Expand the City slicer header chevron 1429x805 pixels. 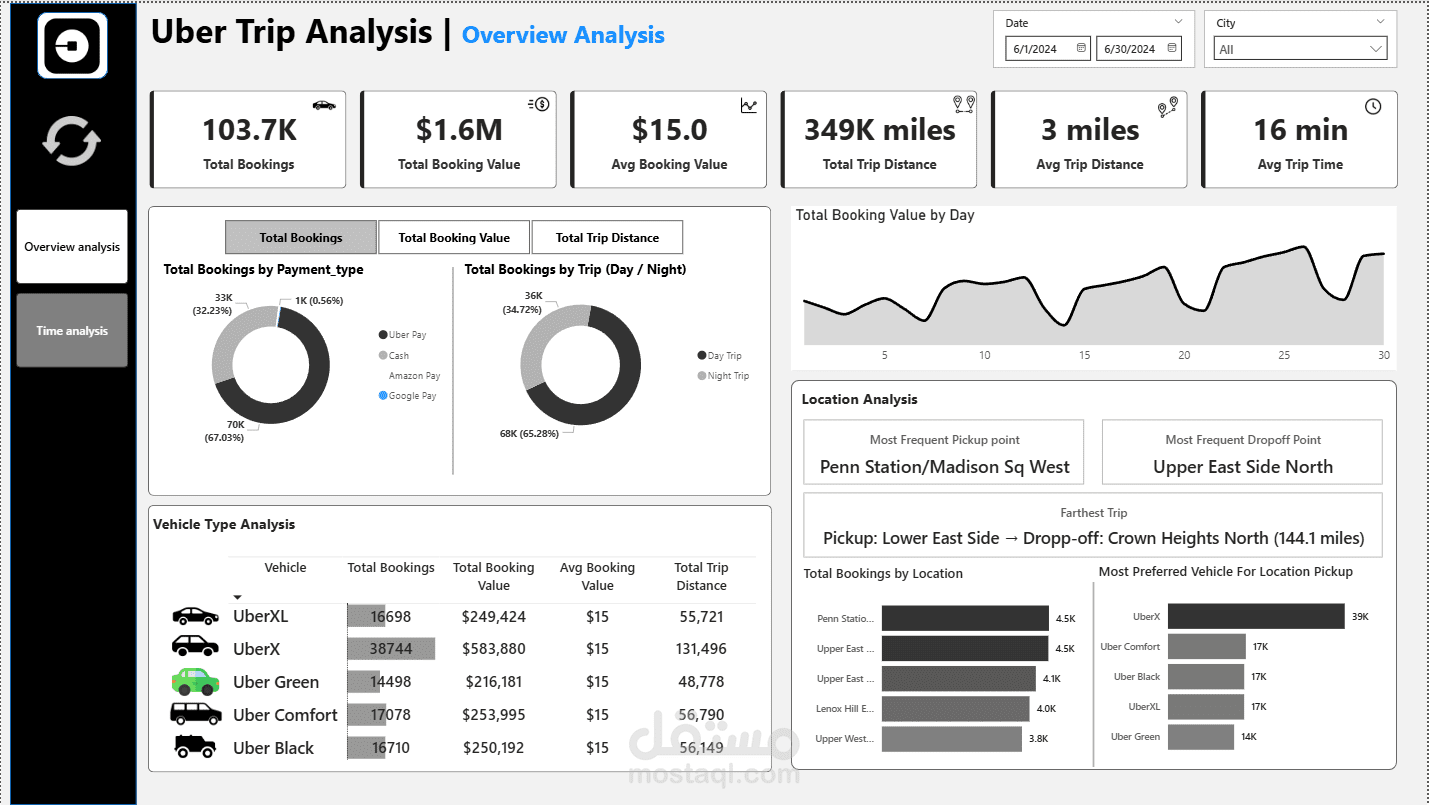1381,21
